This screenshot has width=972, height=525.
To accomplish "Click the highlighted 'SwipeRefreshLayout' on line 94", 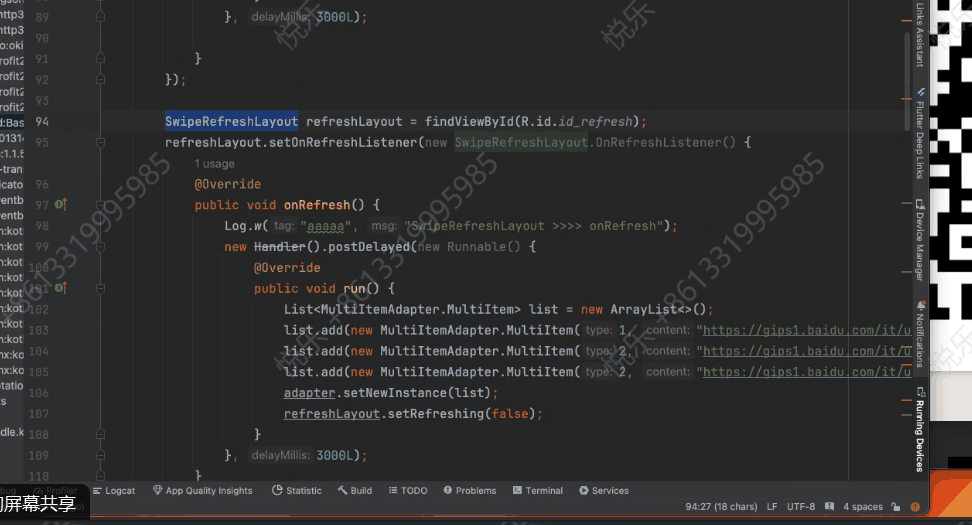I will 231,121.
